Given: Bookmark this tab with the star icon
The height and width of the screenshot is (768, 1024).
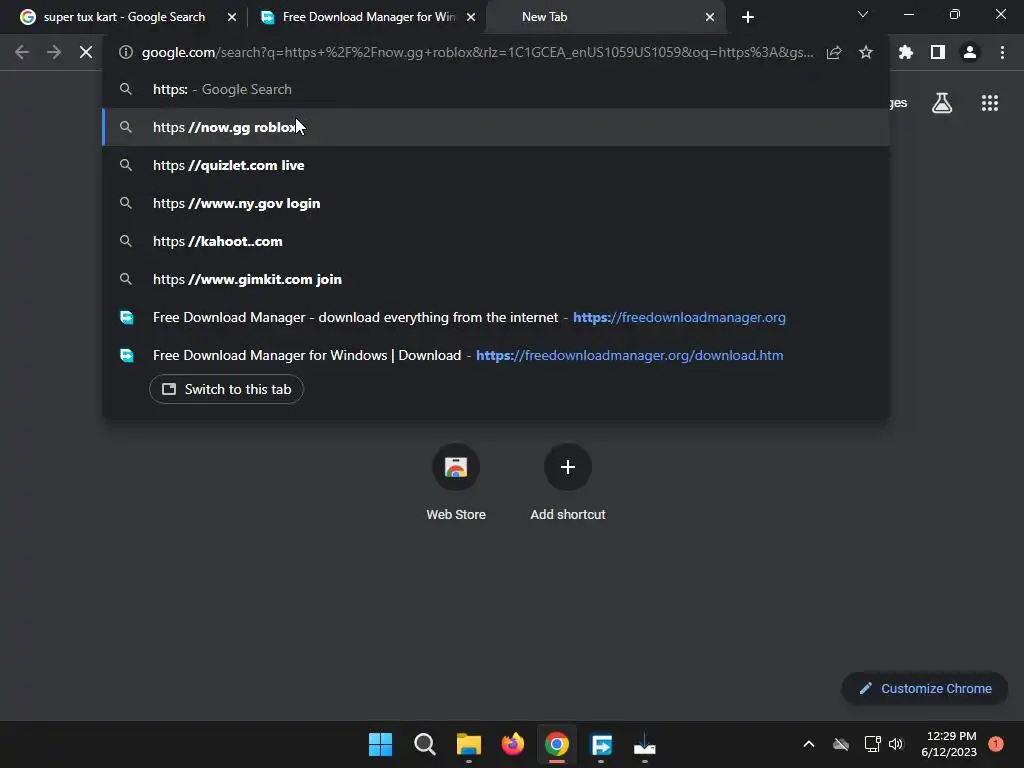Looking at the screenshot, I should (x=866, y=52).
